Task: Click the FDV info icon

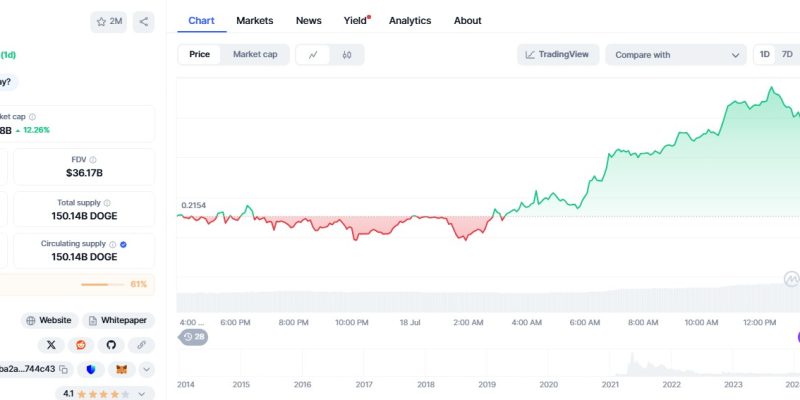Action: pos(93,160)
